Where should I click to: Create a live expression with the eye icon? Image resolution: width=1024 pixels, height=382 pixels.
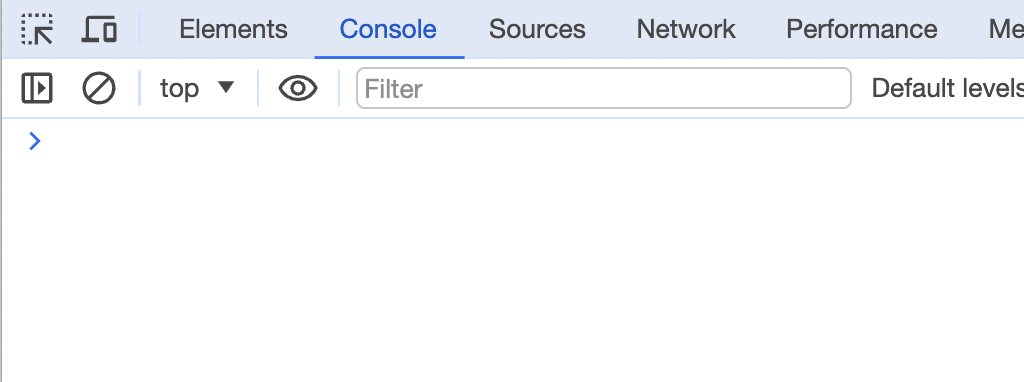(298, 88)
